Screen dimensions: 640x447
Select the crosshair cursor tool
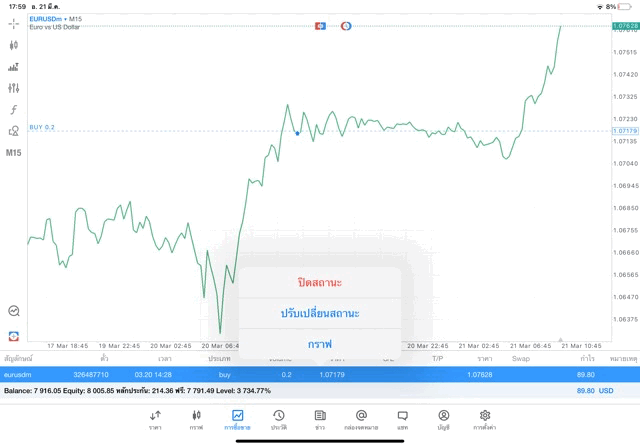13,24
